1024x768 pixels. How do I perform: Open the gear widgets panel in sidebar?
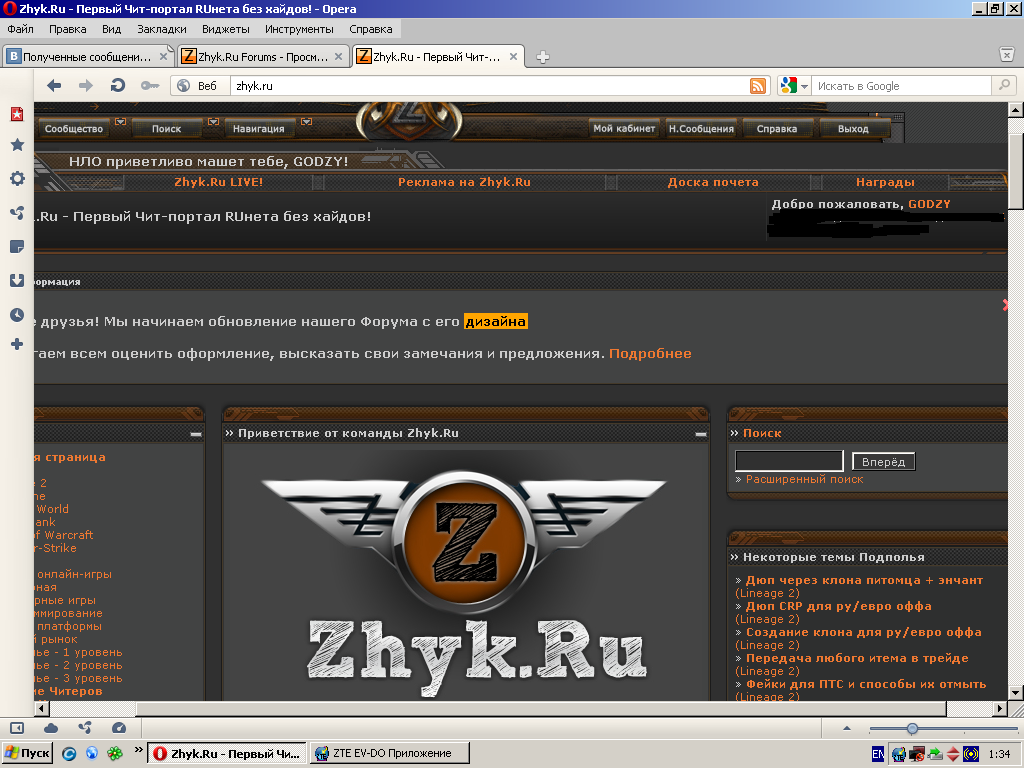(x=17, y=178)
